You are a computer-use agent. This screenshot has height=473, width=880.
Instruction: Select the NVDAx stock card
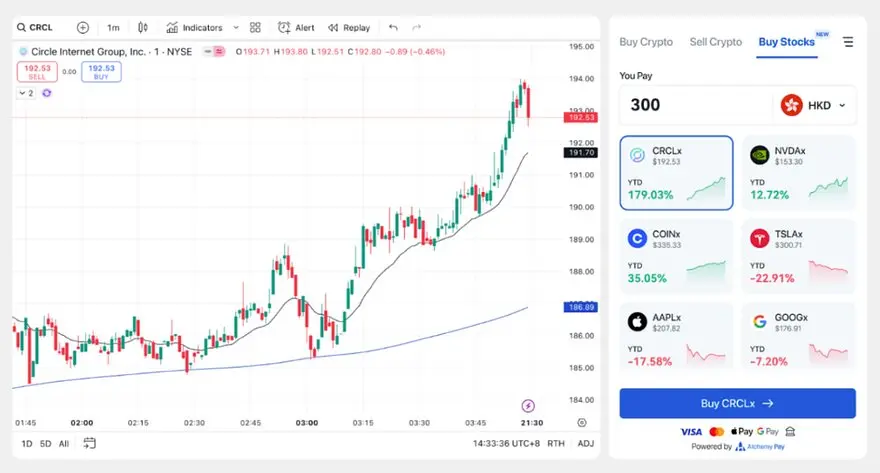point(799,173)
